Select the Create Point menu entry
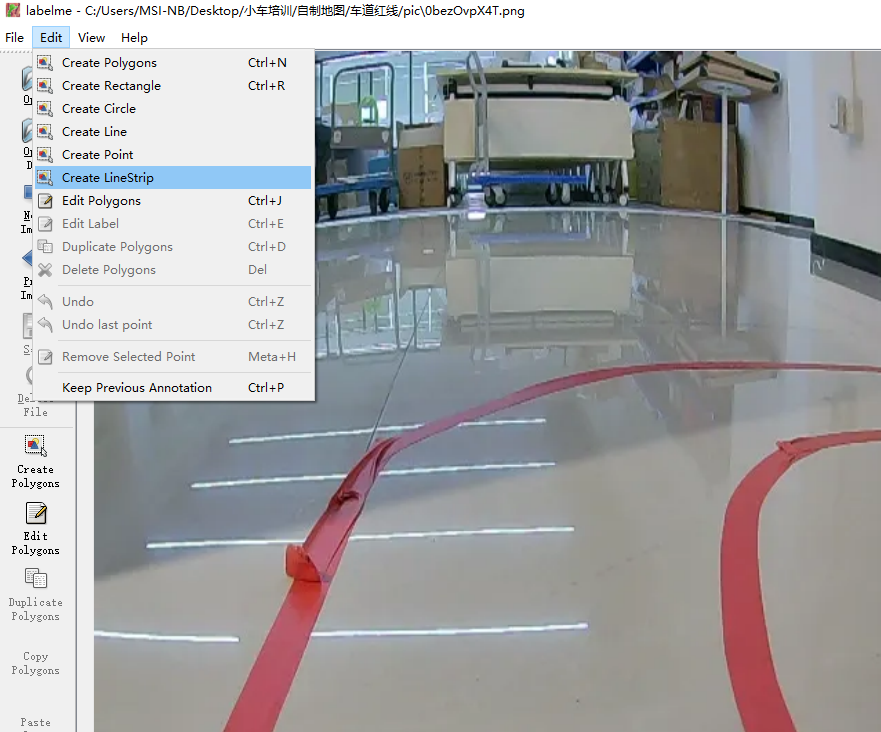 (97, 155)
